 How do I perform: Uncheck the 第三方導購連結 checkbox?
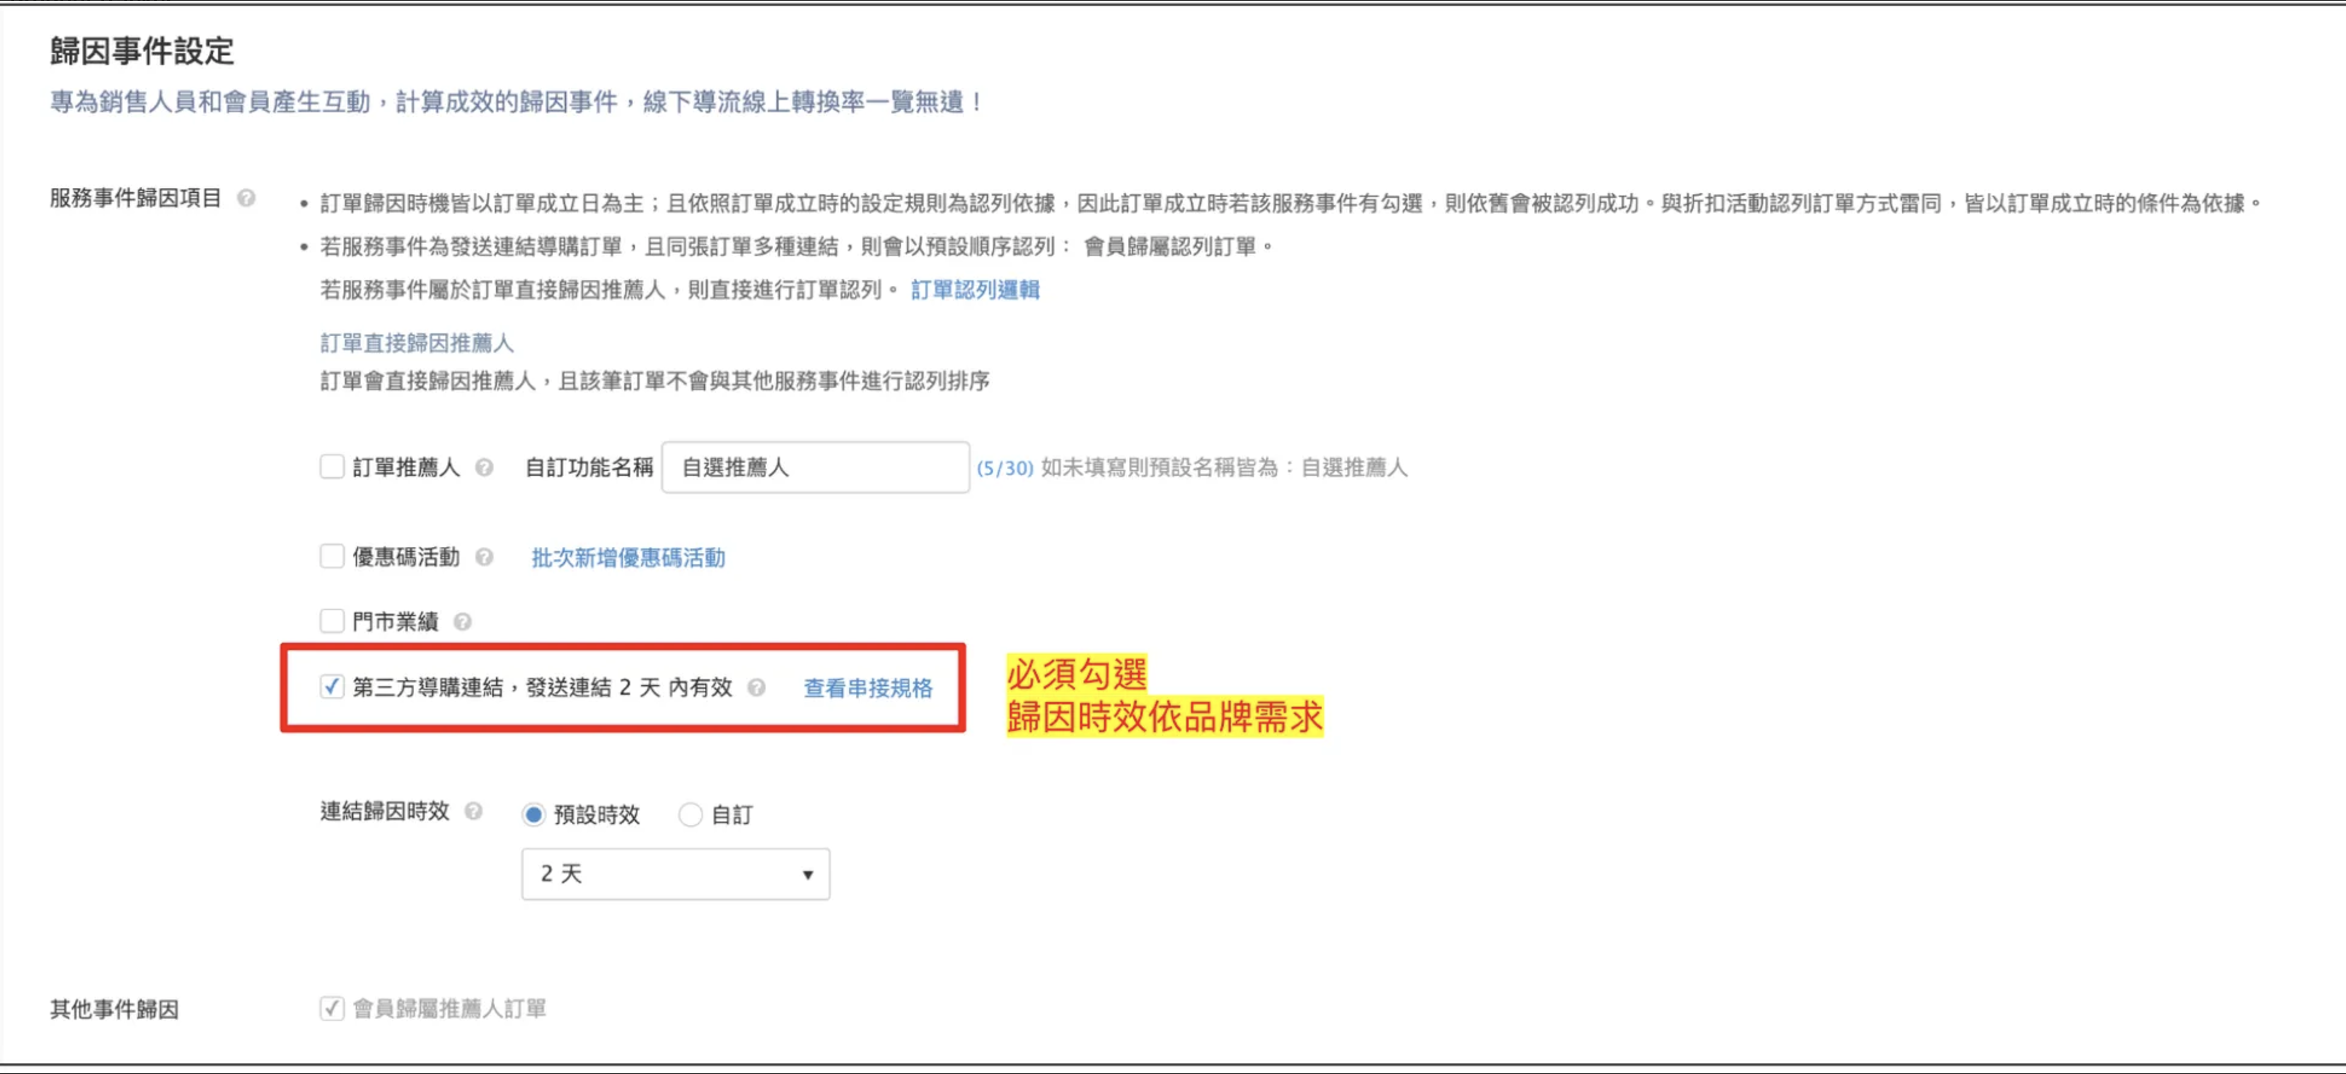tap(332, 687)
